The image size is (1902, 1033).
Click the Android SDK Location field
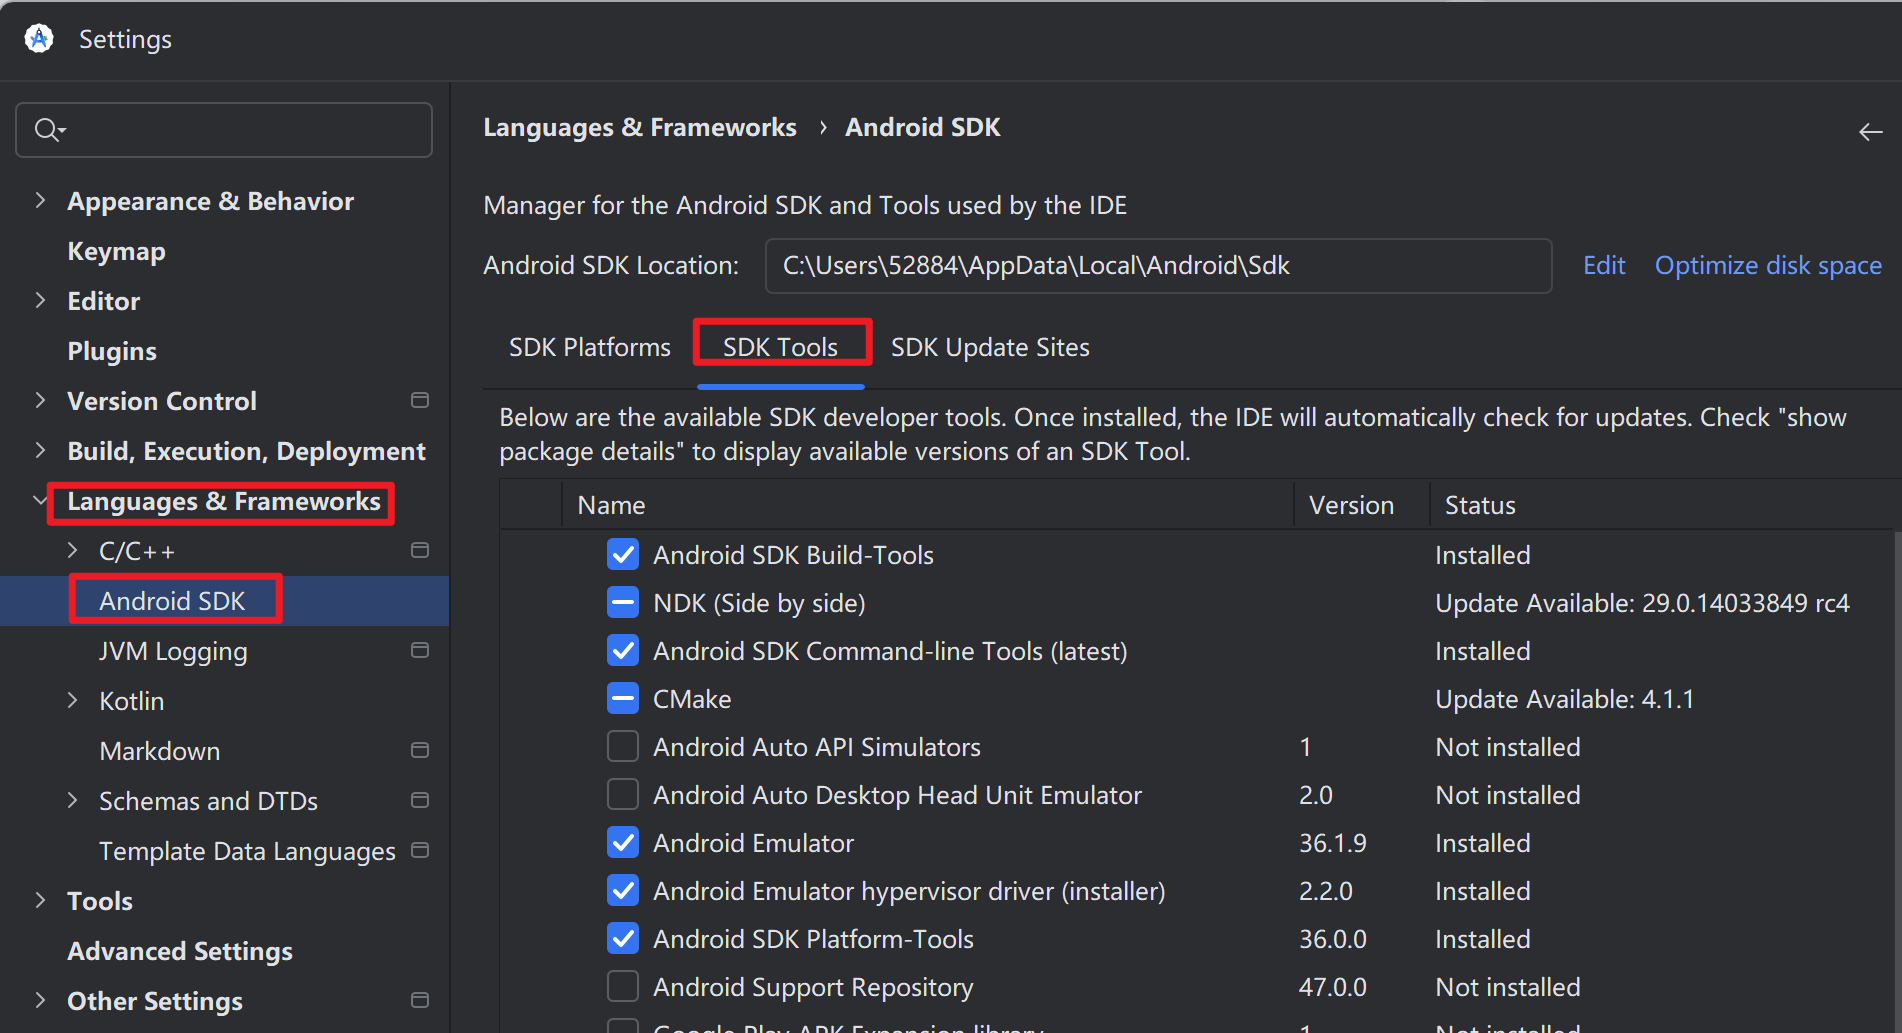[1157, 266]
